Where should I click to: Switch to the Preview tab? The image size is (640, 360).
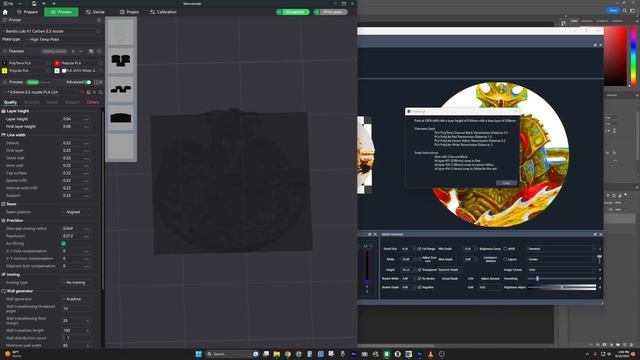(61, 12)
